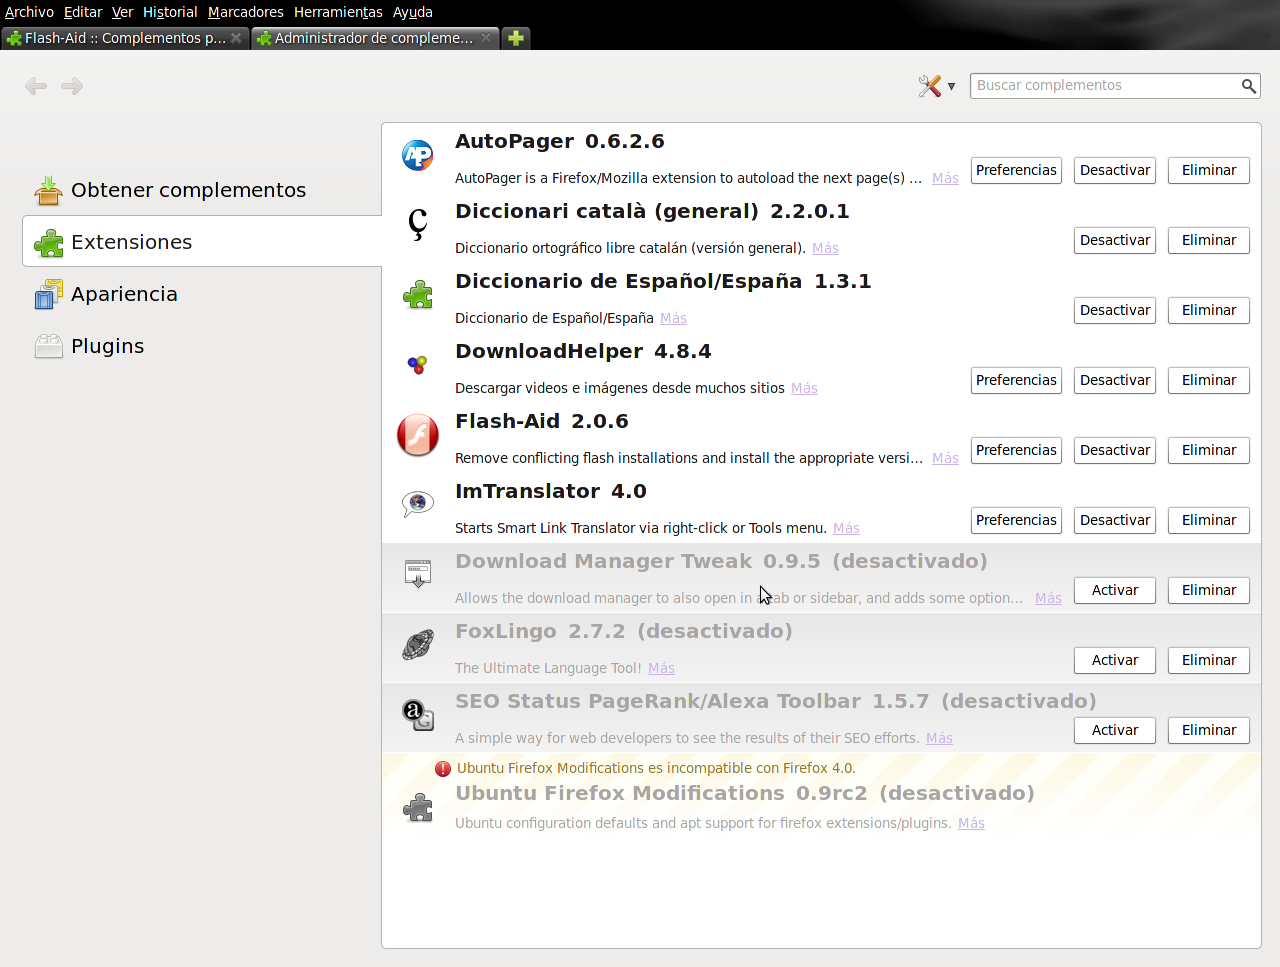Desactivar the AutoPager extension
This screenshot has width=1280, height=967.
coord(1115,170)
